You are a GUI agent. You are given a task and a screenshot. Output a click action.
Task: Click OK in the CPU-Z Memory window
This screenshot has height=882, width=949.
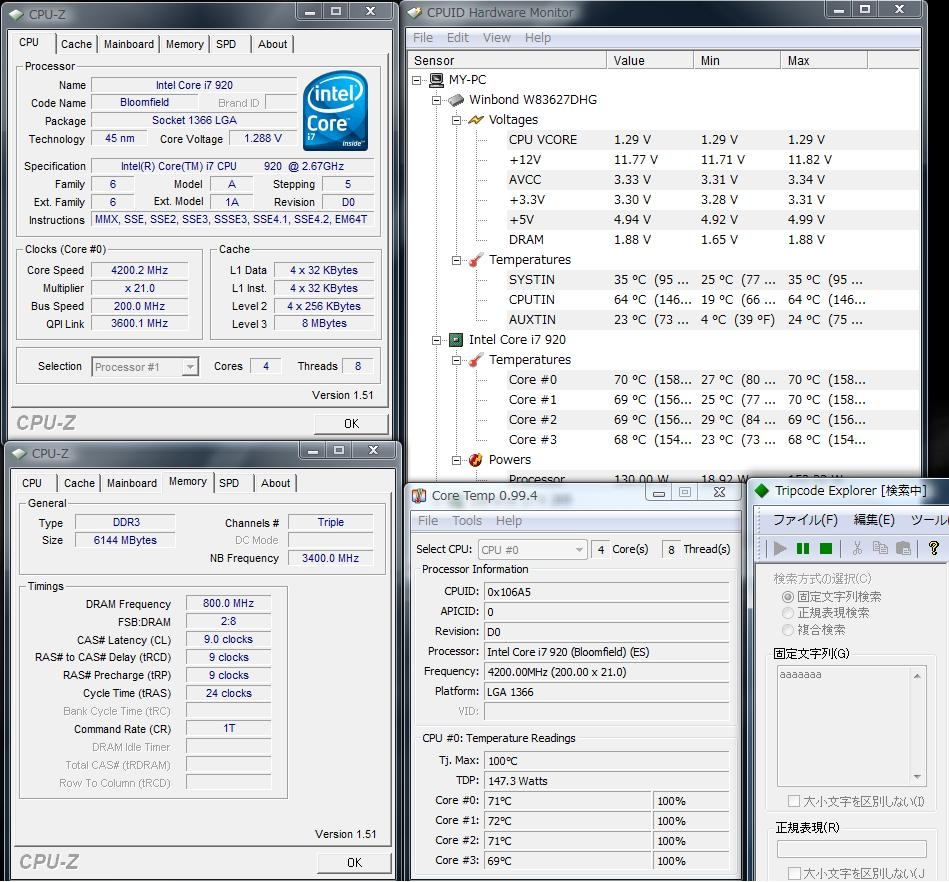click(x=353, y=862)
